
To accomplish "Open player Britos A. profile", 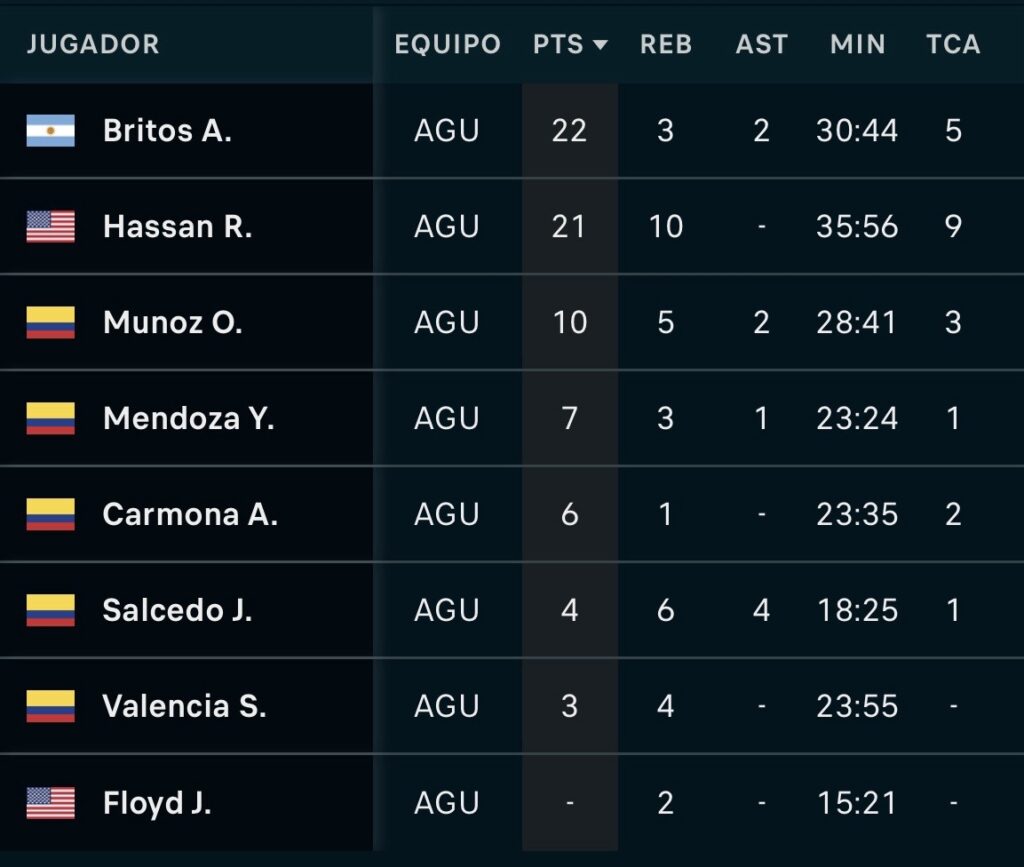I will pos(167,131).
